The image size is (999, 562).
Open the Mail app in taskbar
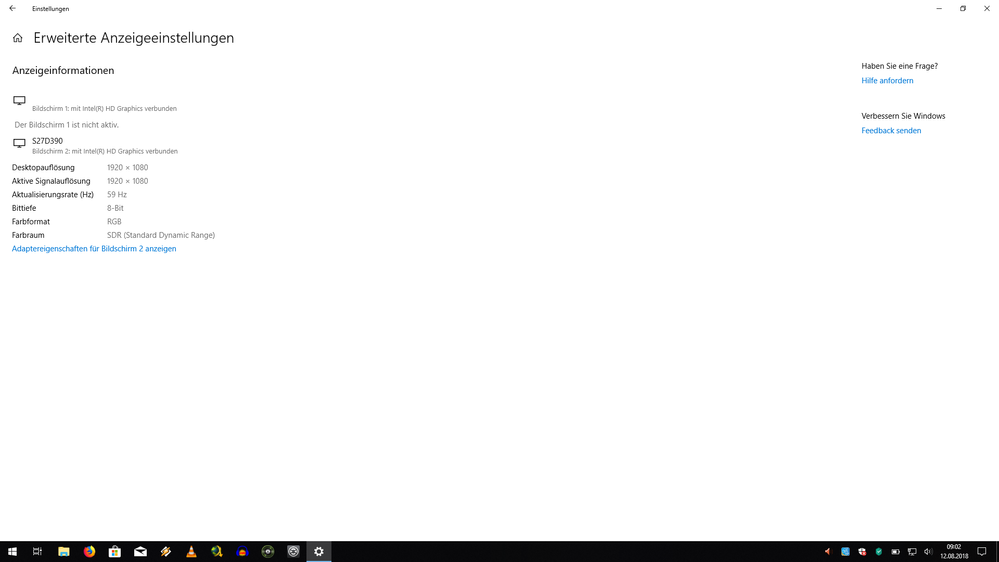coord(140,552)
